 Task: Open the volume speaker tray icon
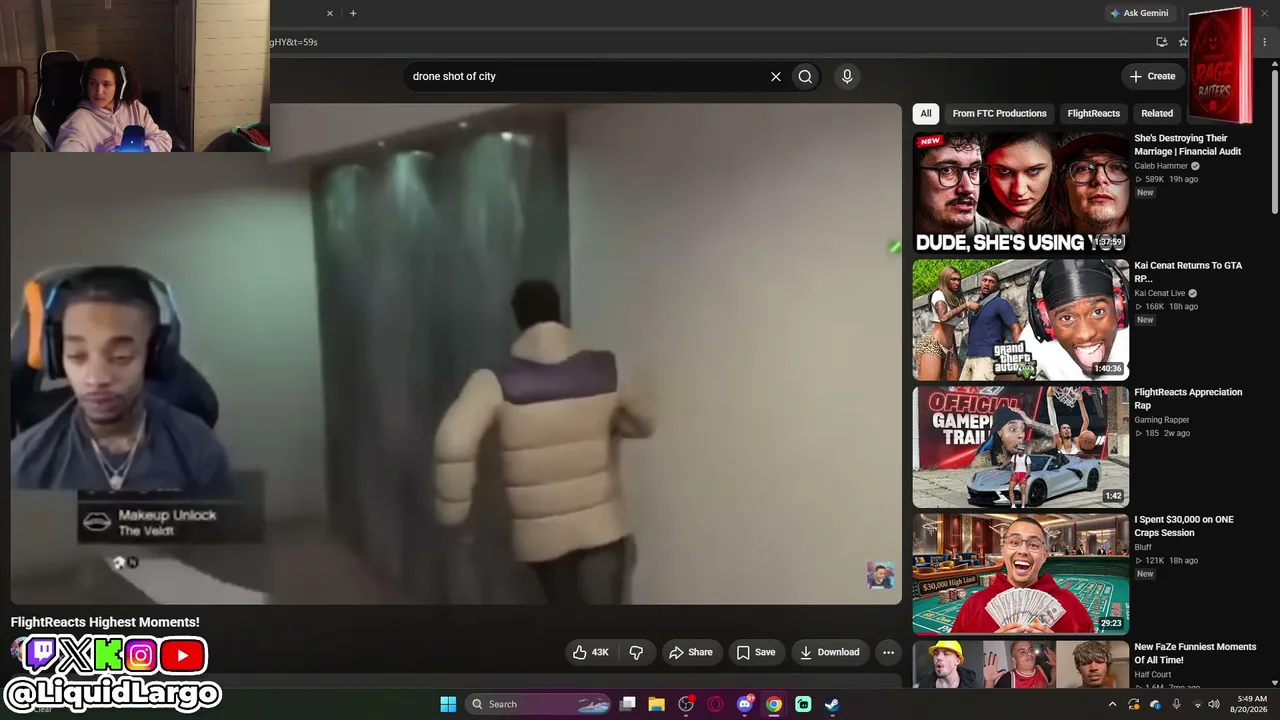[x=1214, y=704]
